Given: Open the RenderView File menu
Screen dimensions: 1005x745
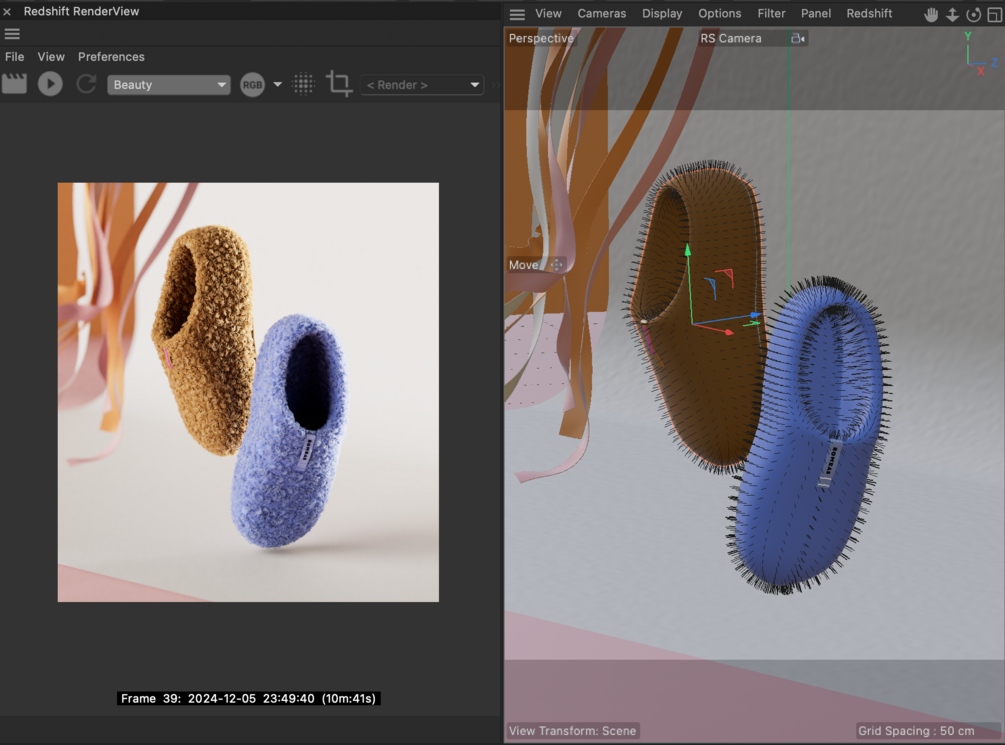Looking at the screenshot, I should click(x=15, y=57).
